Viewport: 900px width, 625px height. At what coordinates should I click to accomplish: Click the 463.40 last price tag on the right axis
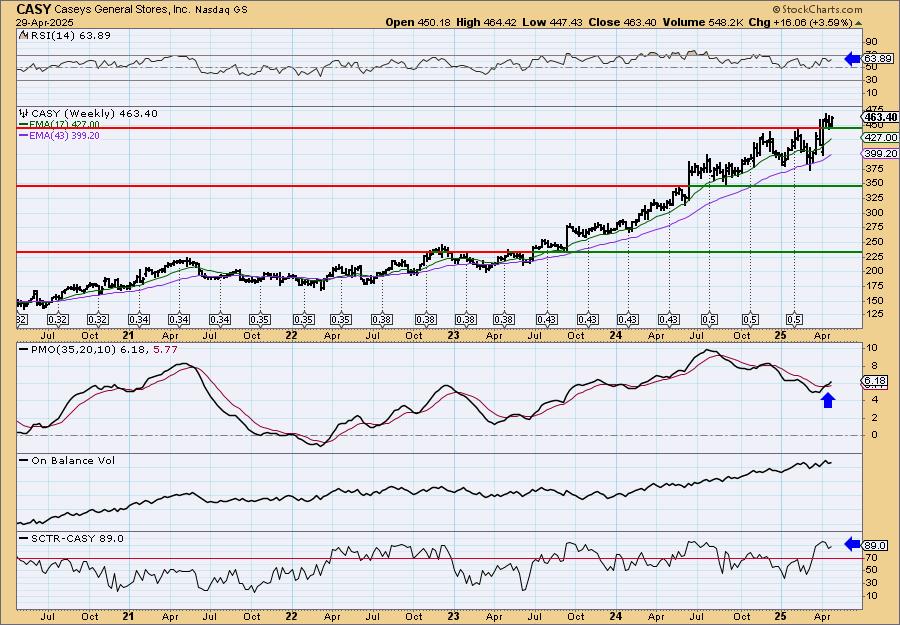point(881,117)
